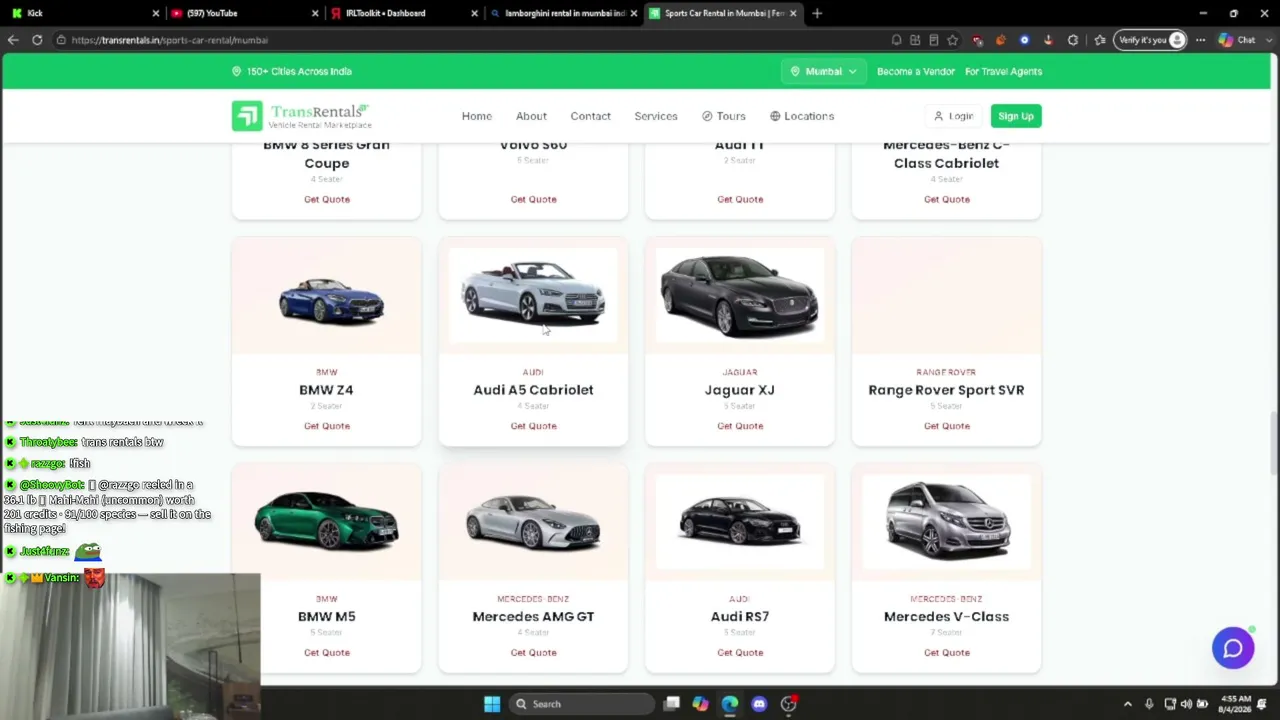
Task: Open the Tours menu item
Action: point(724,116)
